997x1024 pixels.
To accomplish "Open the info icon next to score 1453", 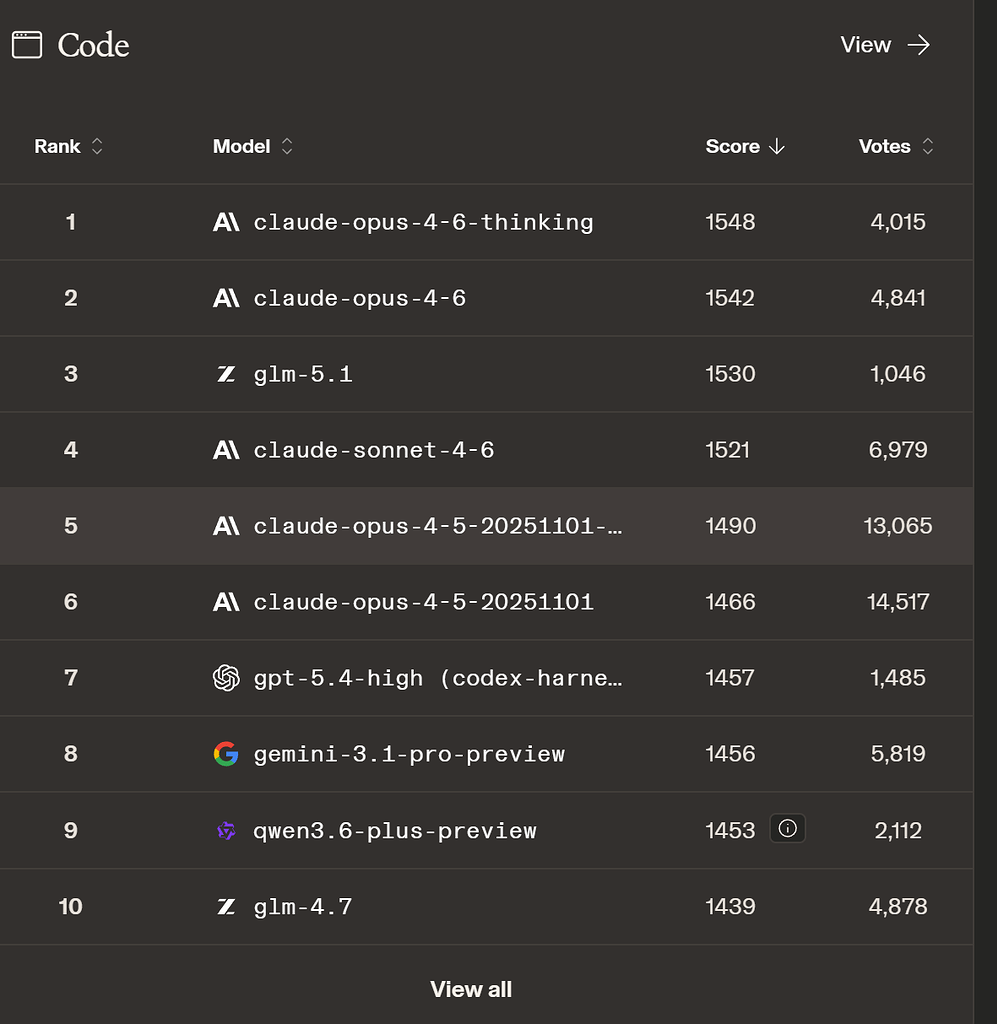I will tap(787, 829).
